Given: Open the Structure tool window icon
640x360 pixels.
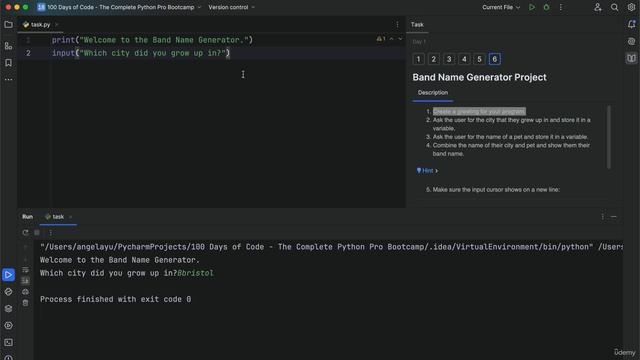Looking at the screenshot, I should (x=8, y=46).
